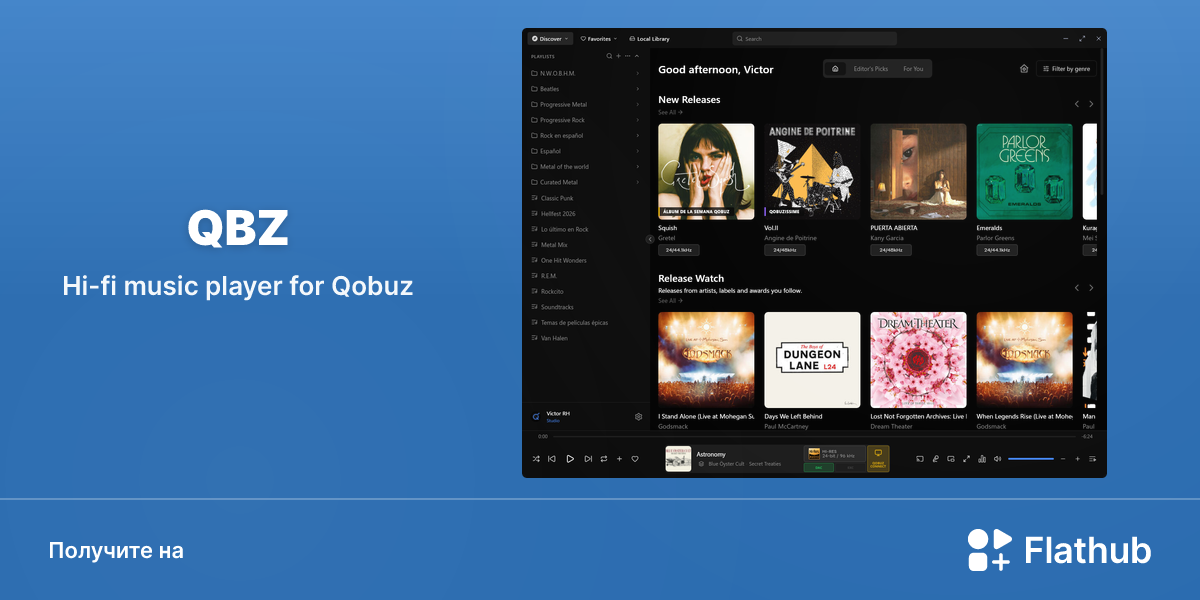Screen dimensions: 1200x600
Task: Open the Favorites dropdown
Action: [x=599, y=39]
